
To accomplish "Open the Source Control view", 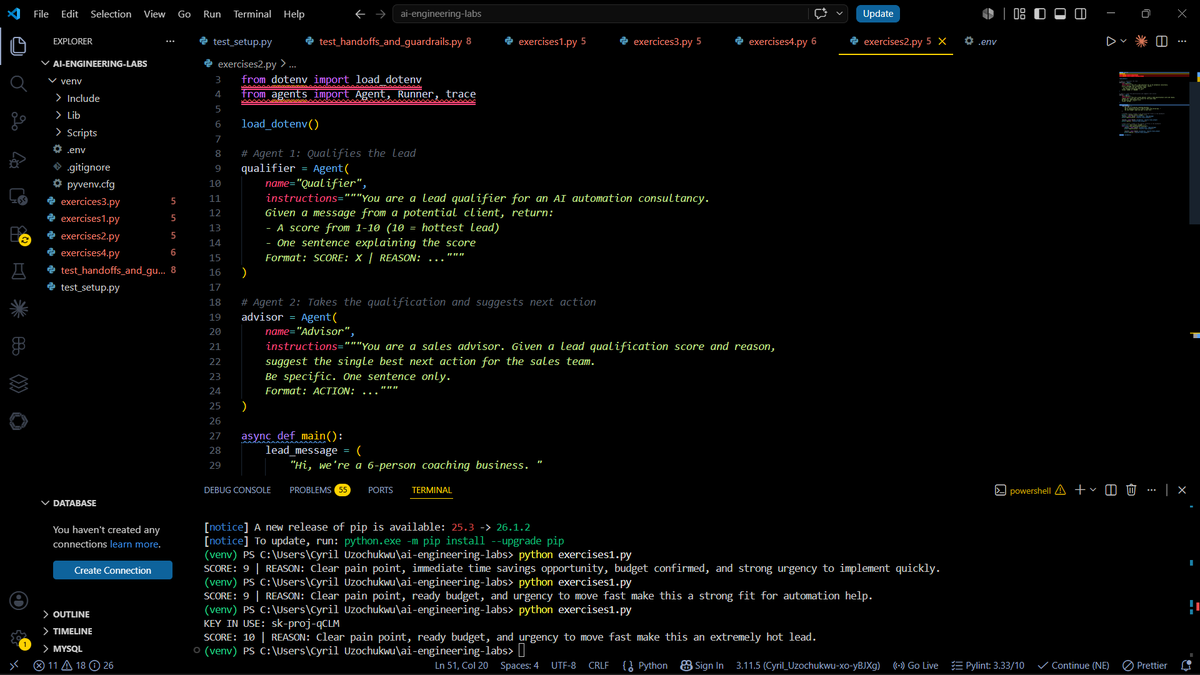I will 18,122.
